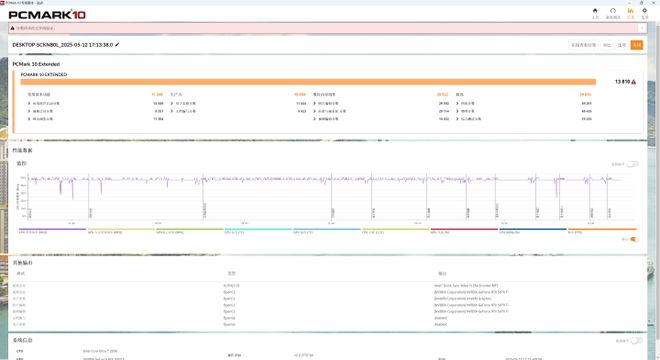This screenshot has width=660, height=360.
Task: Expand the sub-score row showing 11 844
Action: (238, 103)
